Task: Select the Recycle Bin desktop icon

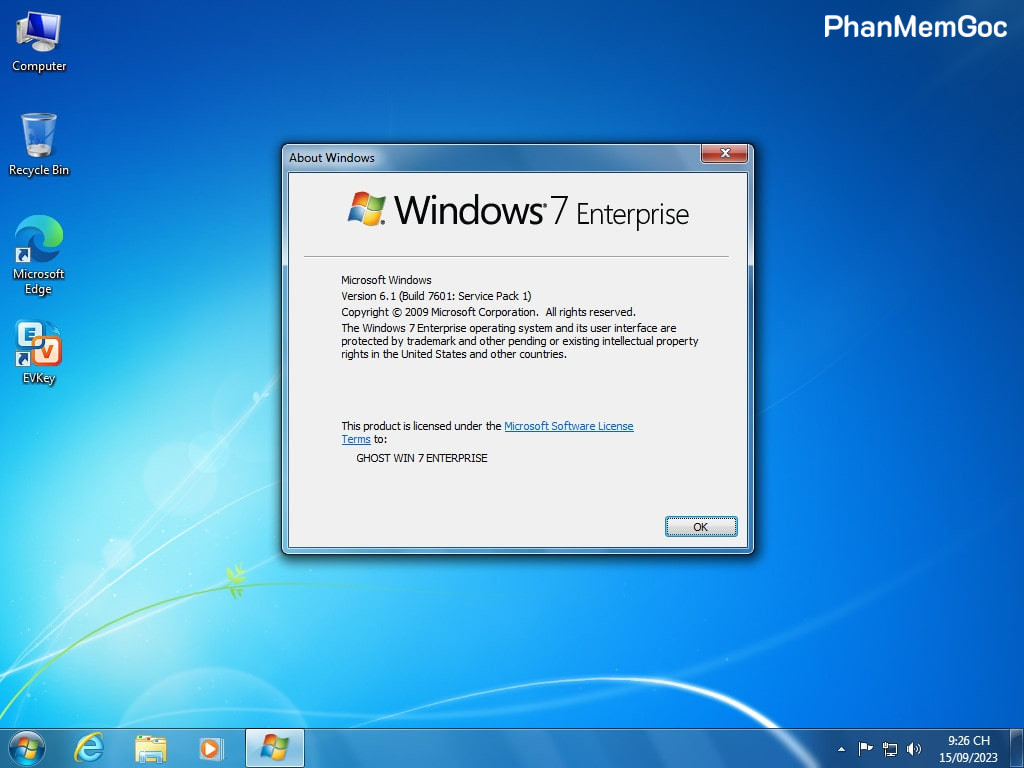Action: coord(38,143)
